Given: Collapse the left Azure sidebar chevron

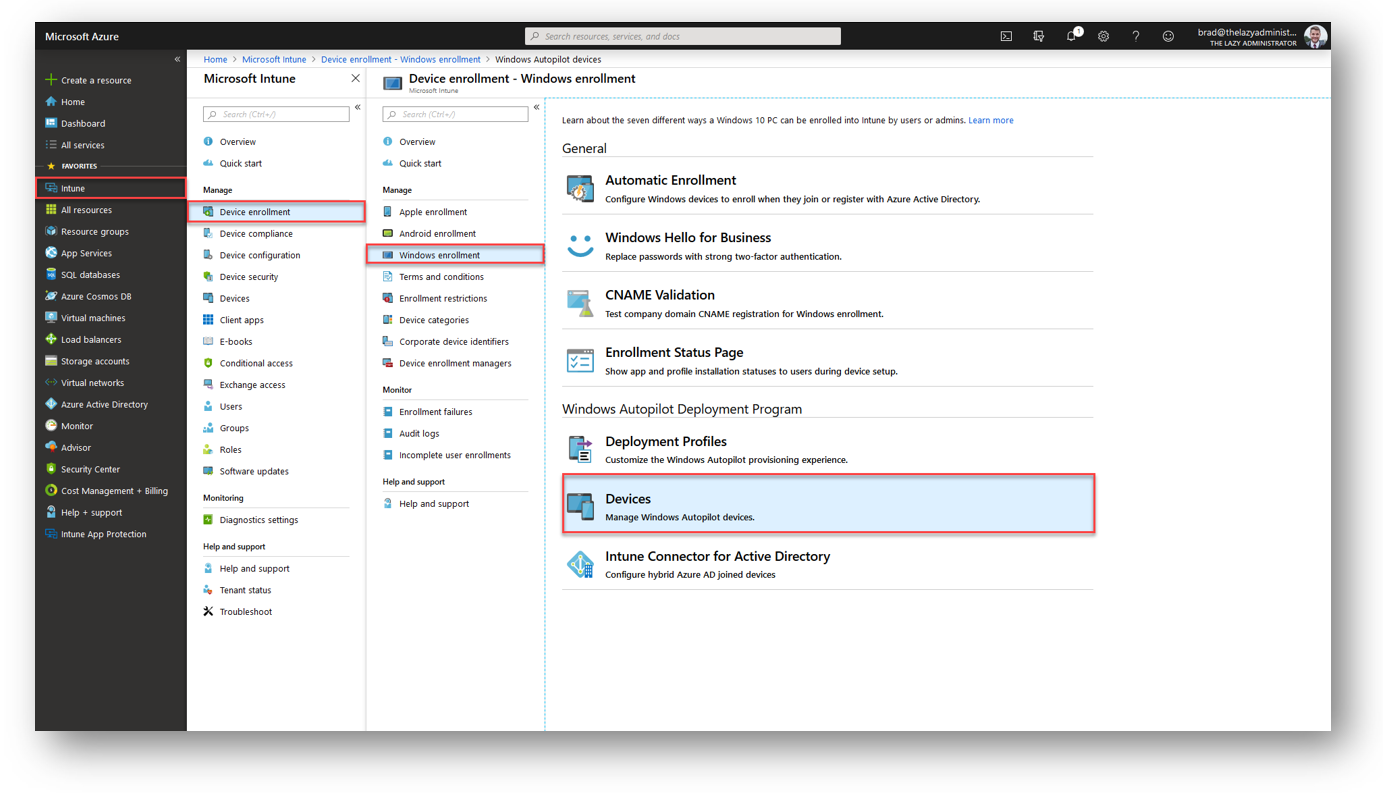Looking at the screenshot, I should 177,59.
